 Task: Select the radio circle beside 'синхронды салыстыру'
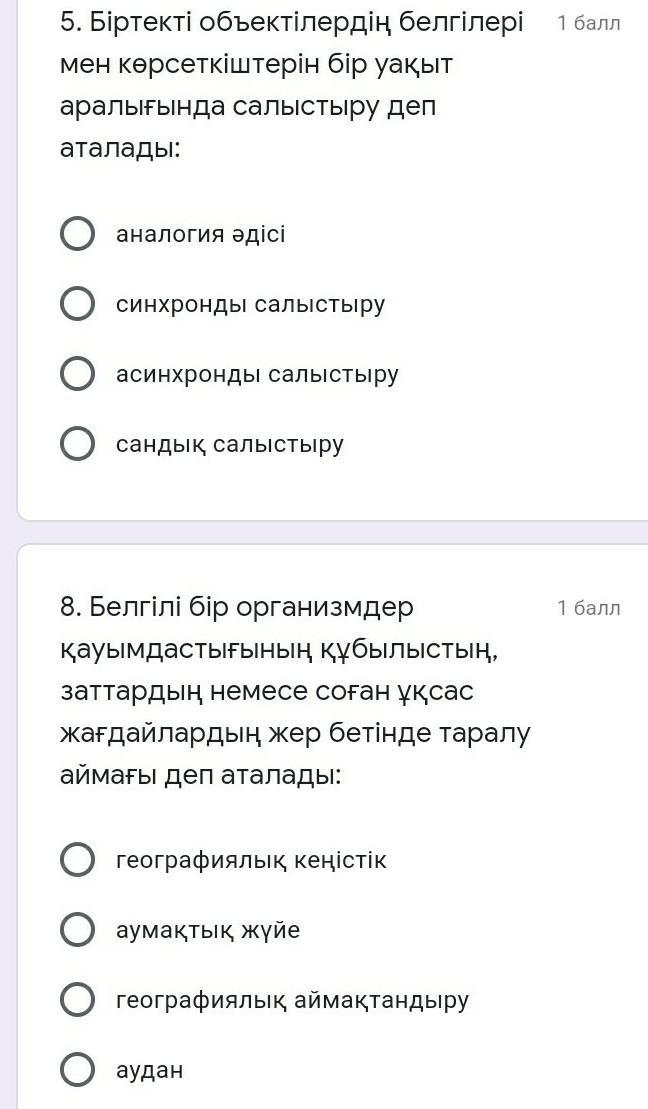pyautogui.click(x=78, y=304)
